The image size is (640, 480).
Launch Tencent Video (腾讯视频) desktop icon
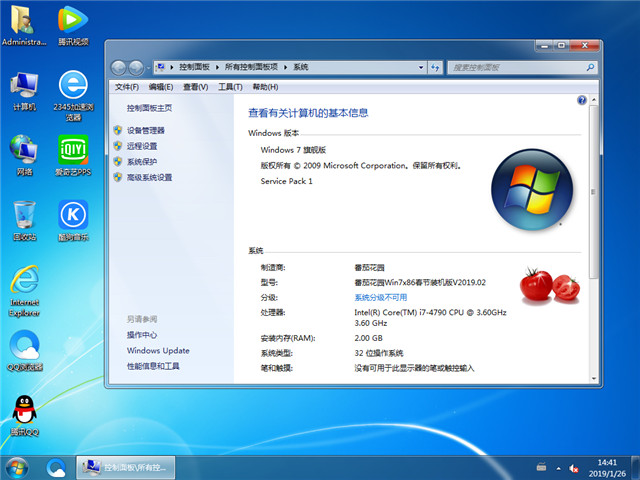point(73,24)
